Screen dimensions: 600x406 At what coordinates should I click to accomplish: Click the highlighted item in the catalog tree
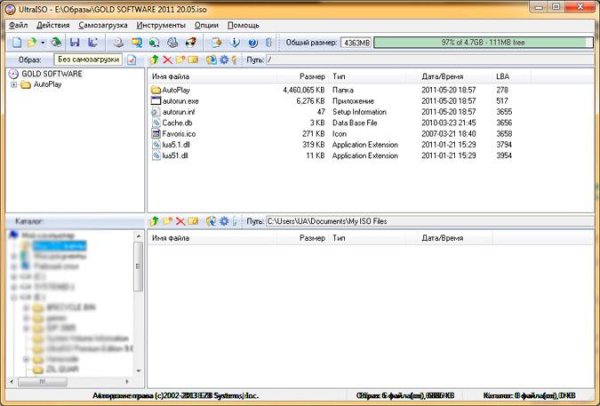point(60,246)
